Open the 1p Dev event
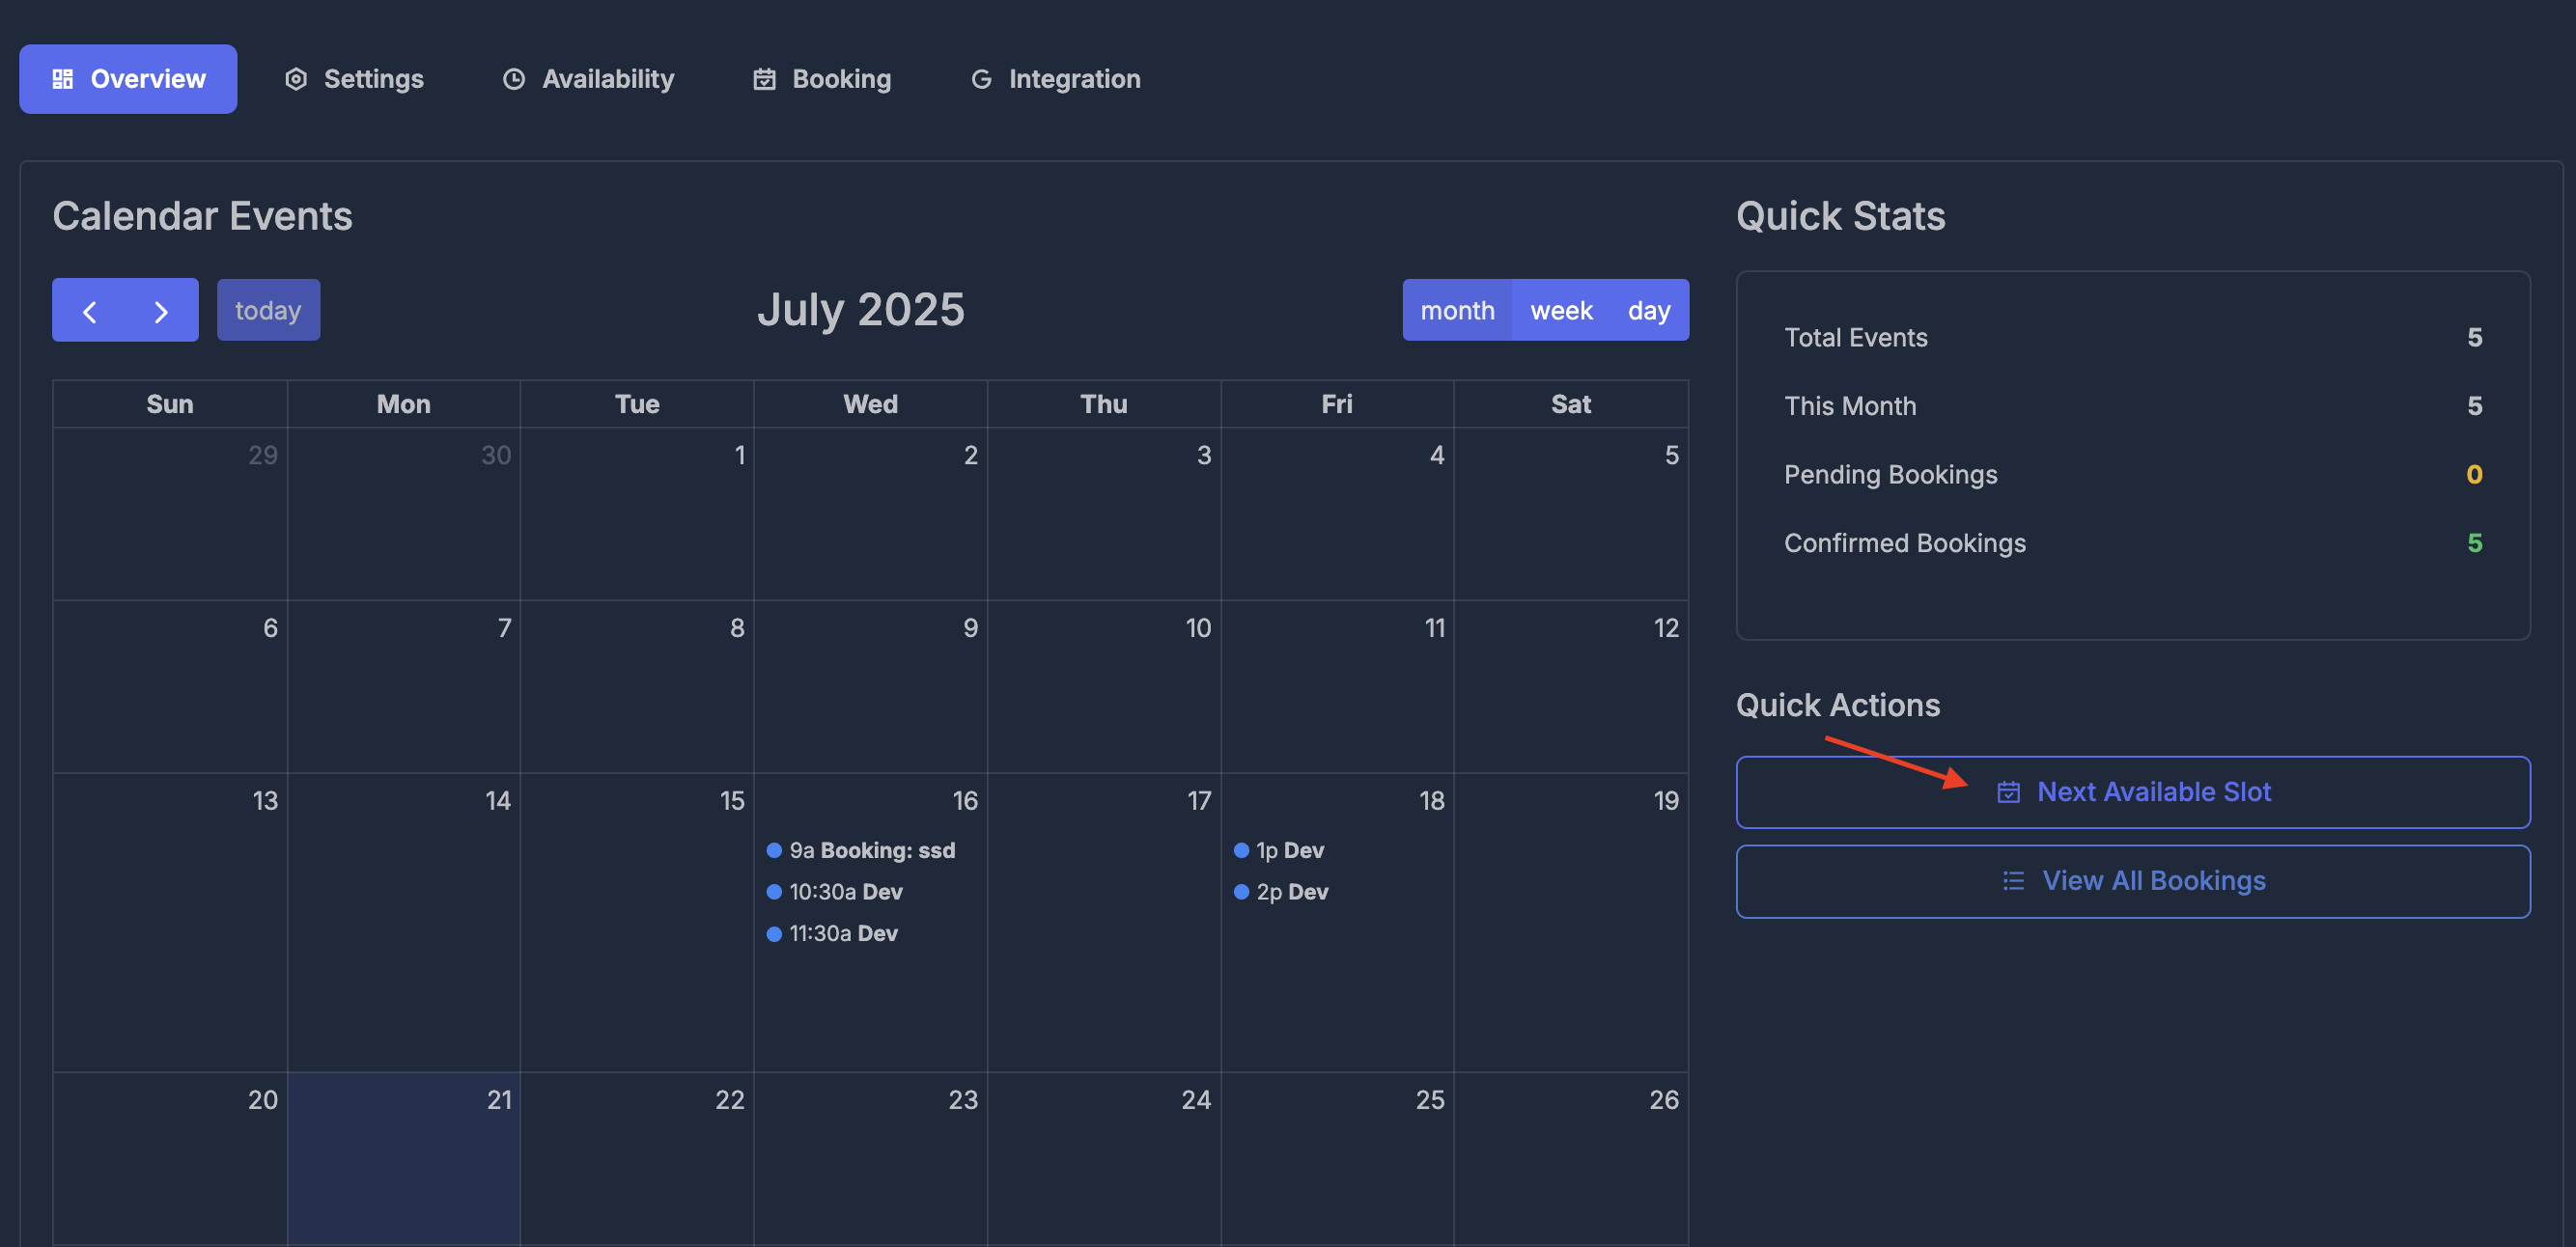 pos(1336,850)
